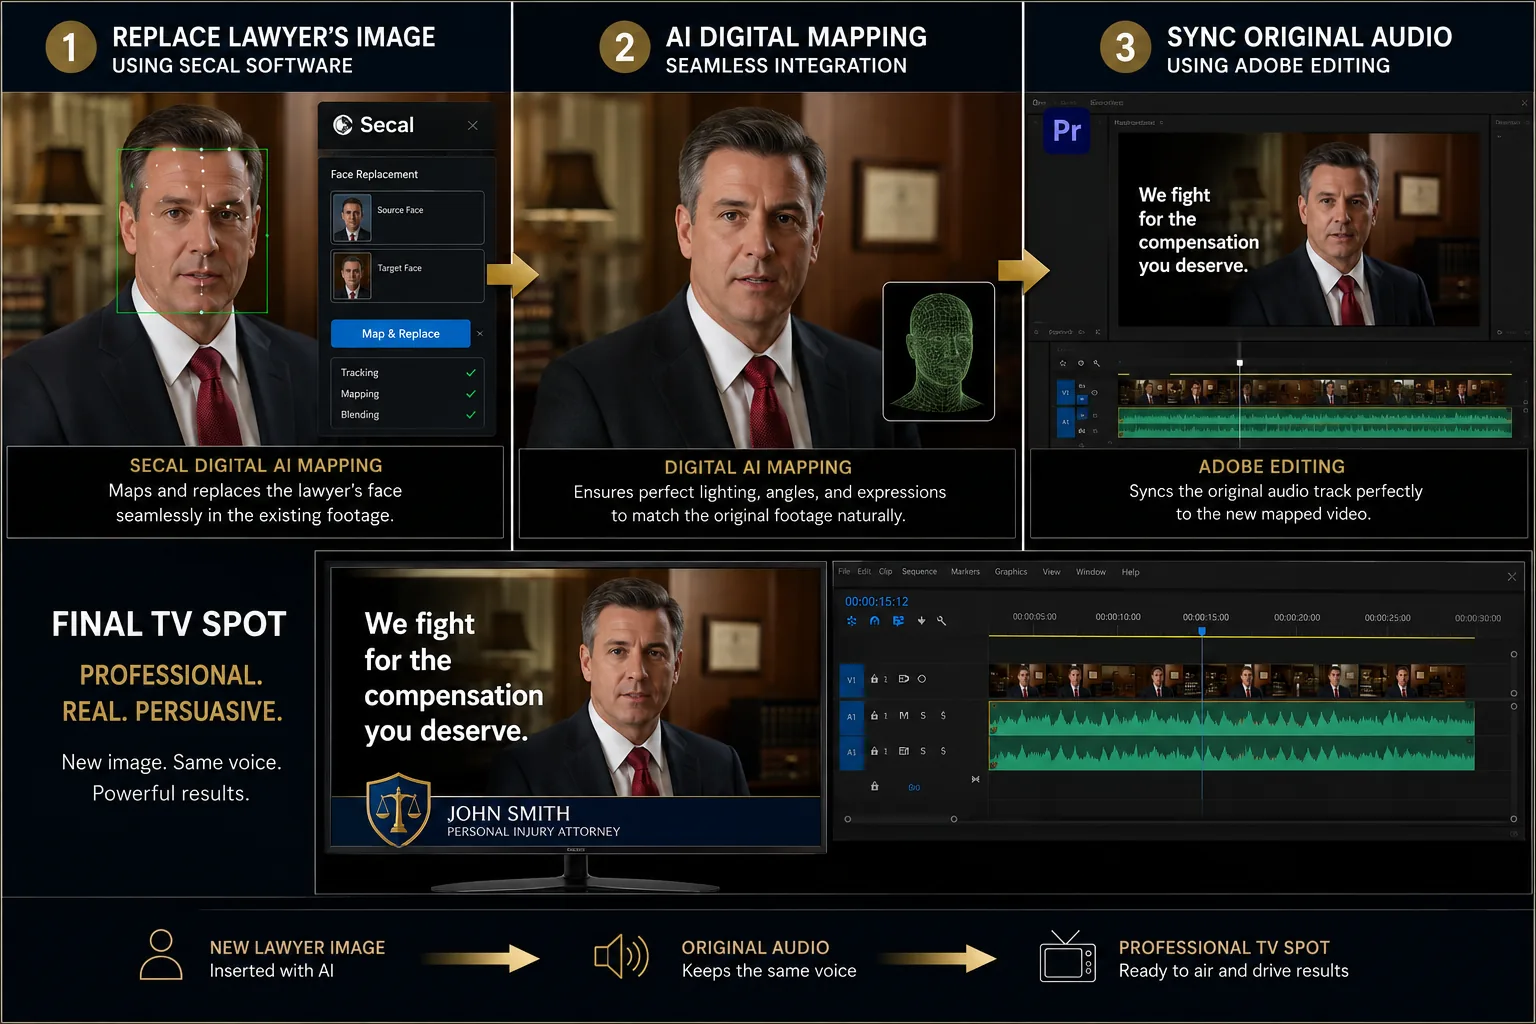Click the horizontal zoom scrollbar left handle
The height and width of the screenshot is (1024, 1536).
[848, 819]
